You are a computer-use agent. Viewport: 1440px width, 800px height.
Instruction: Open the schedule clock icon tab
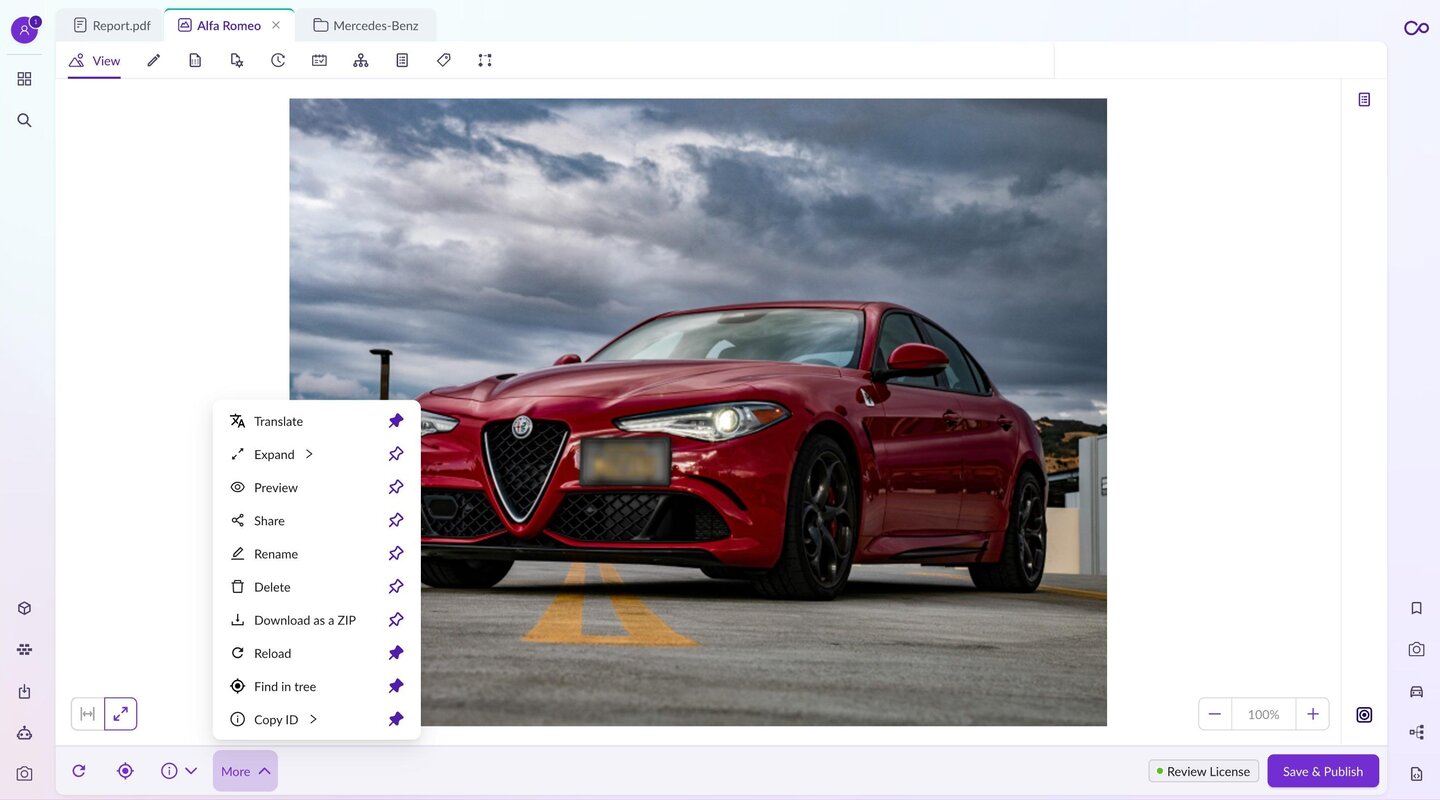278,60
